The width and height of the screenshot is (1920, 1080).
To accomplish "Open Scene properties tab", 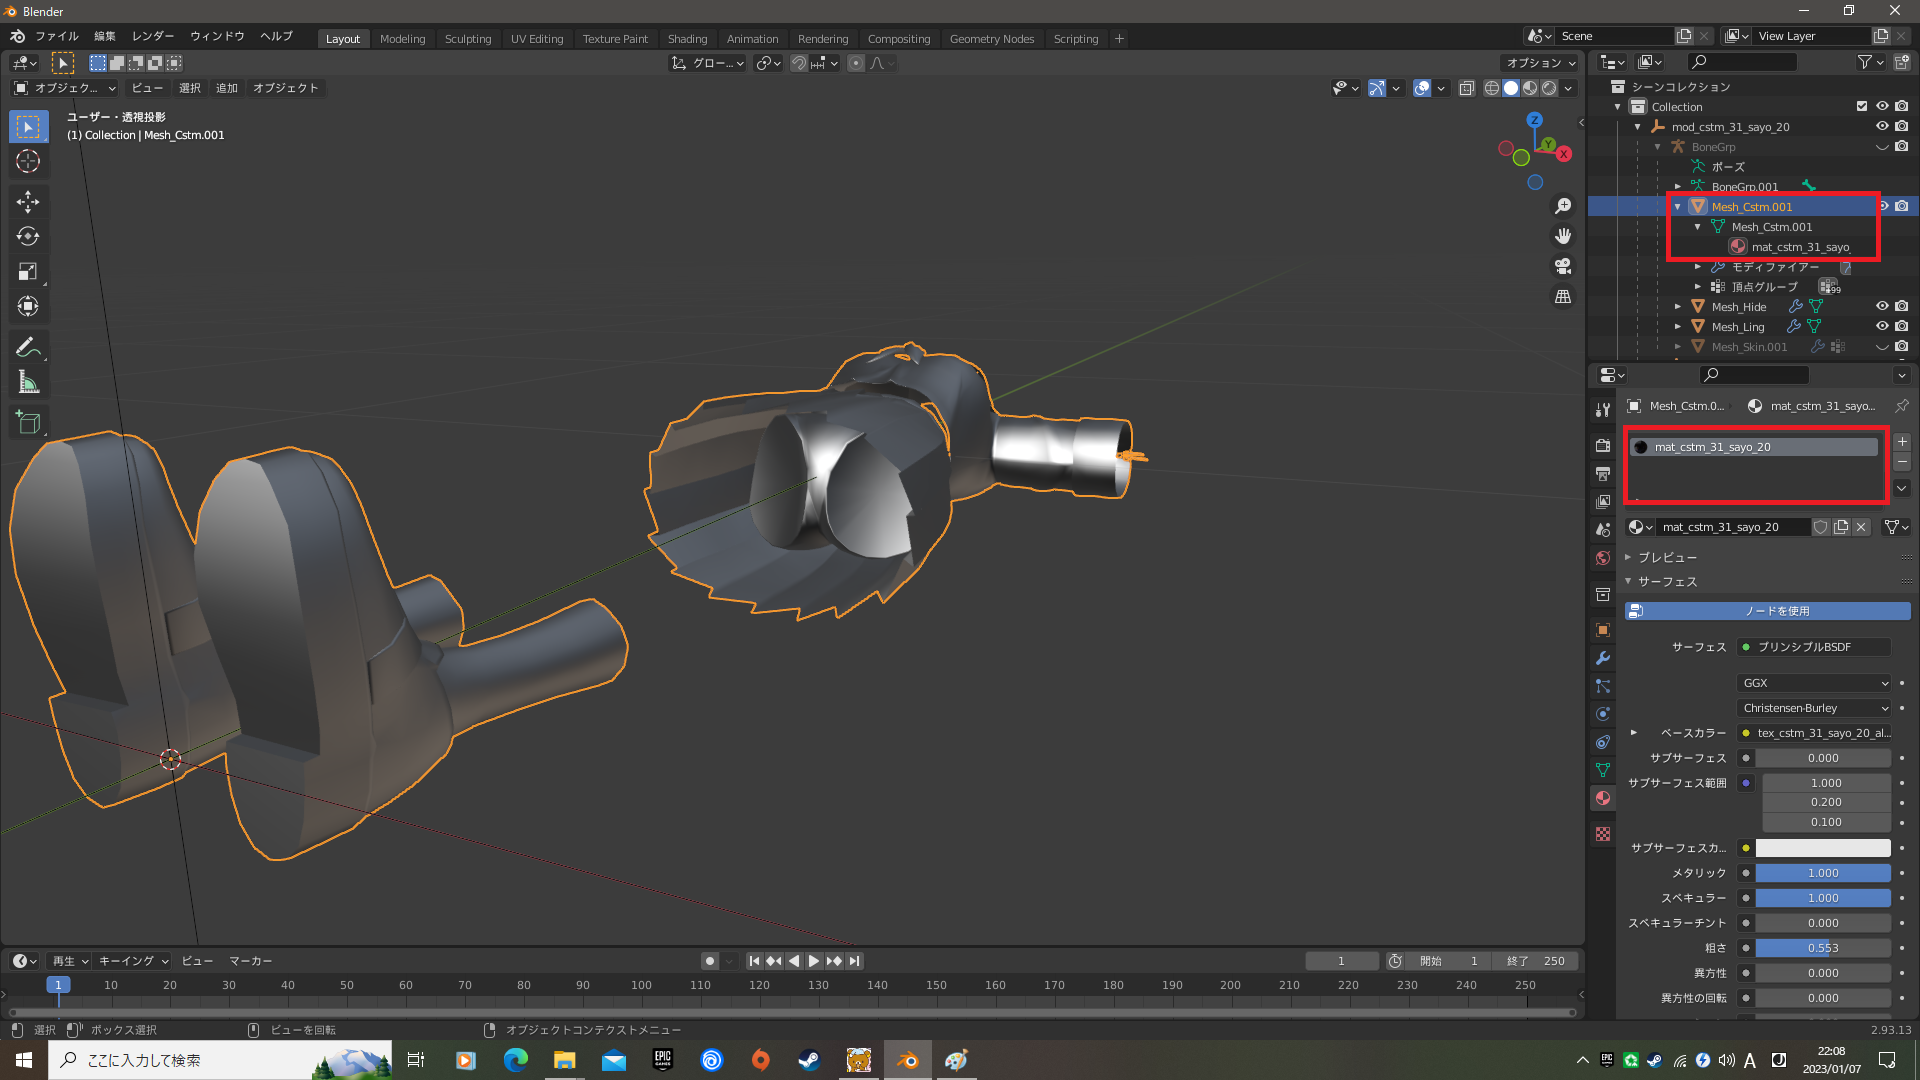I will pyautogui.click(x=1603, y=529).
